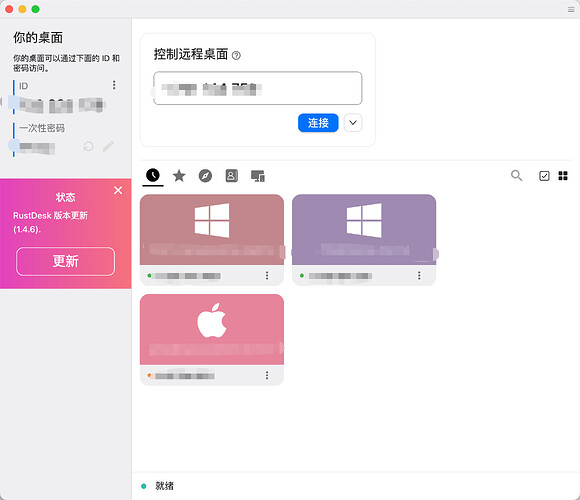Click the 你的桌面 heading
Screen dimensions: 580x500
(38, 38)
